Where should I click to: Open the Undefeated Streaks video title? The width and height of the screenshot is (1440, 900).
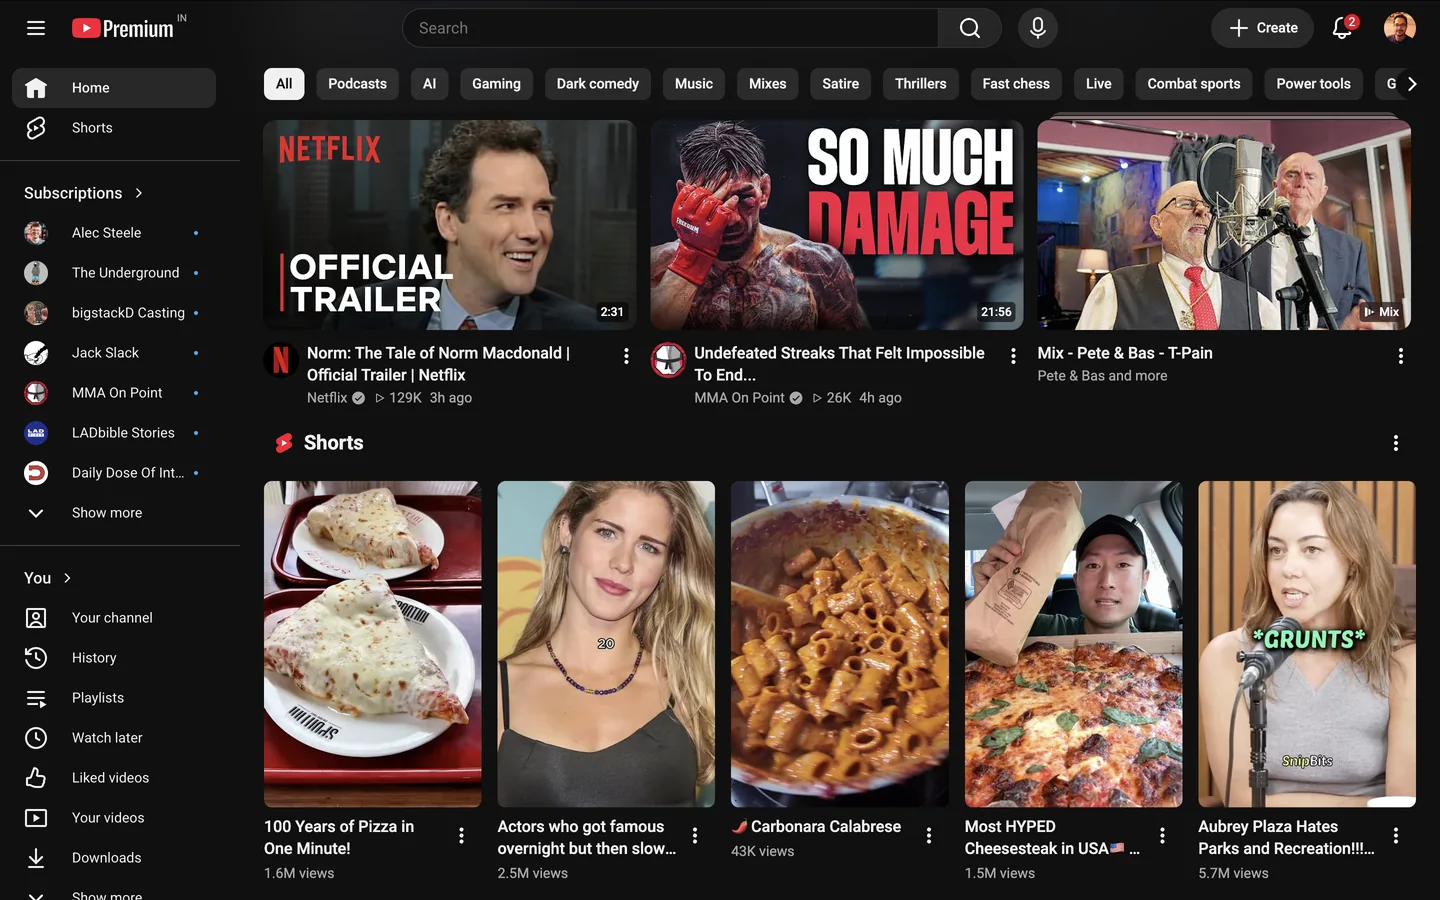(839, 364)
